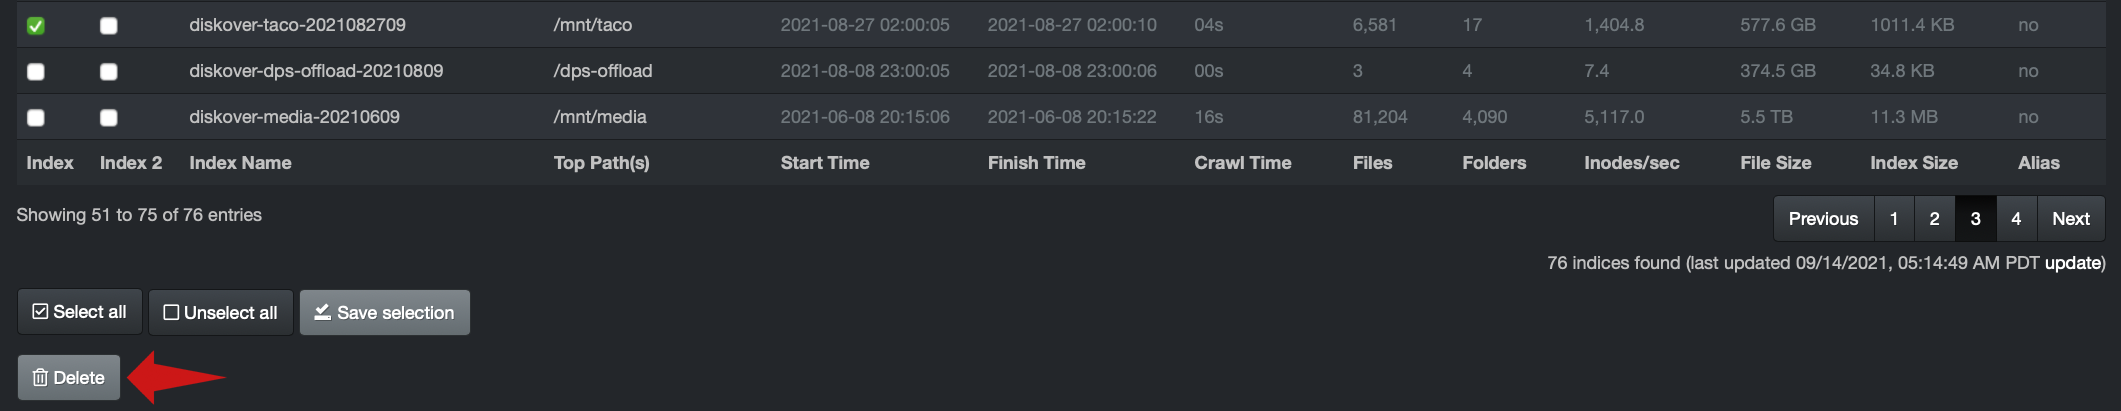The height and width of the screenshot is (411, 2121).
Task: Check Index 2 box for diskover-media-20210609
Action: click(109, 118)
